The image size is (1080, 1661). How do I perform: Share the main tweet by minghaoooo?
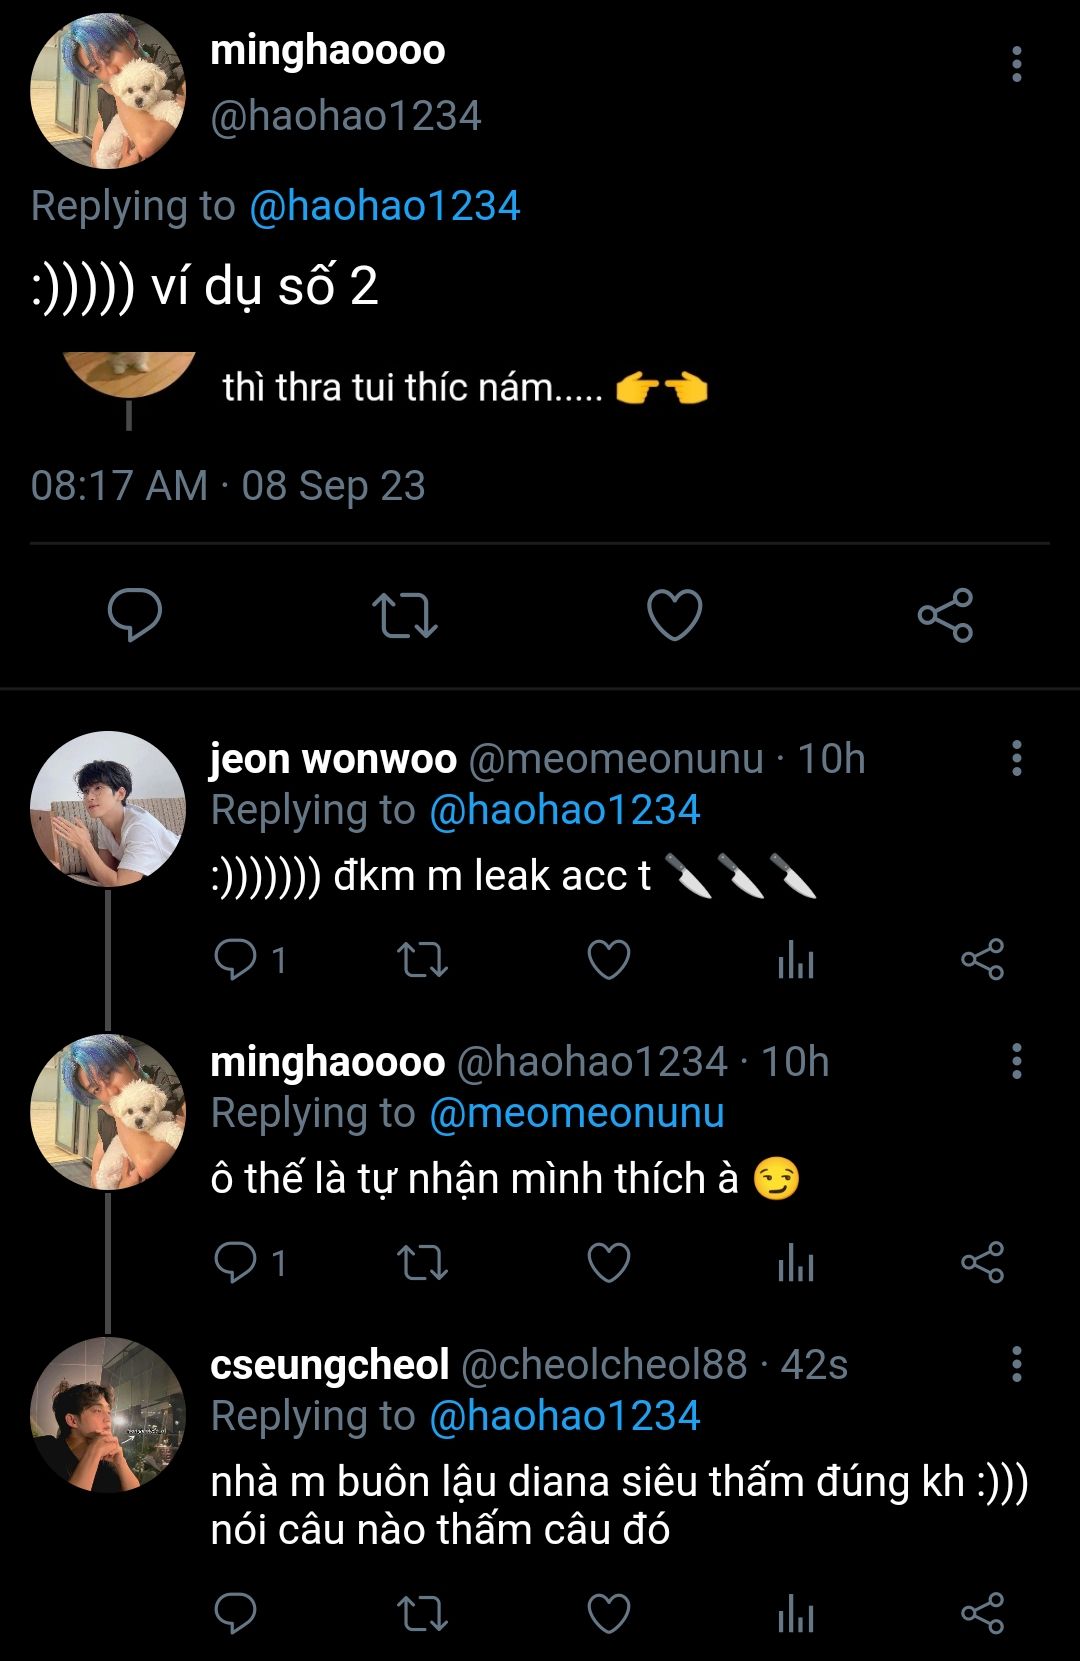tap(945, 614)
